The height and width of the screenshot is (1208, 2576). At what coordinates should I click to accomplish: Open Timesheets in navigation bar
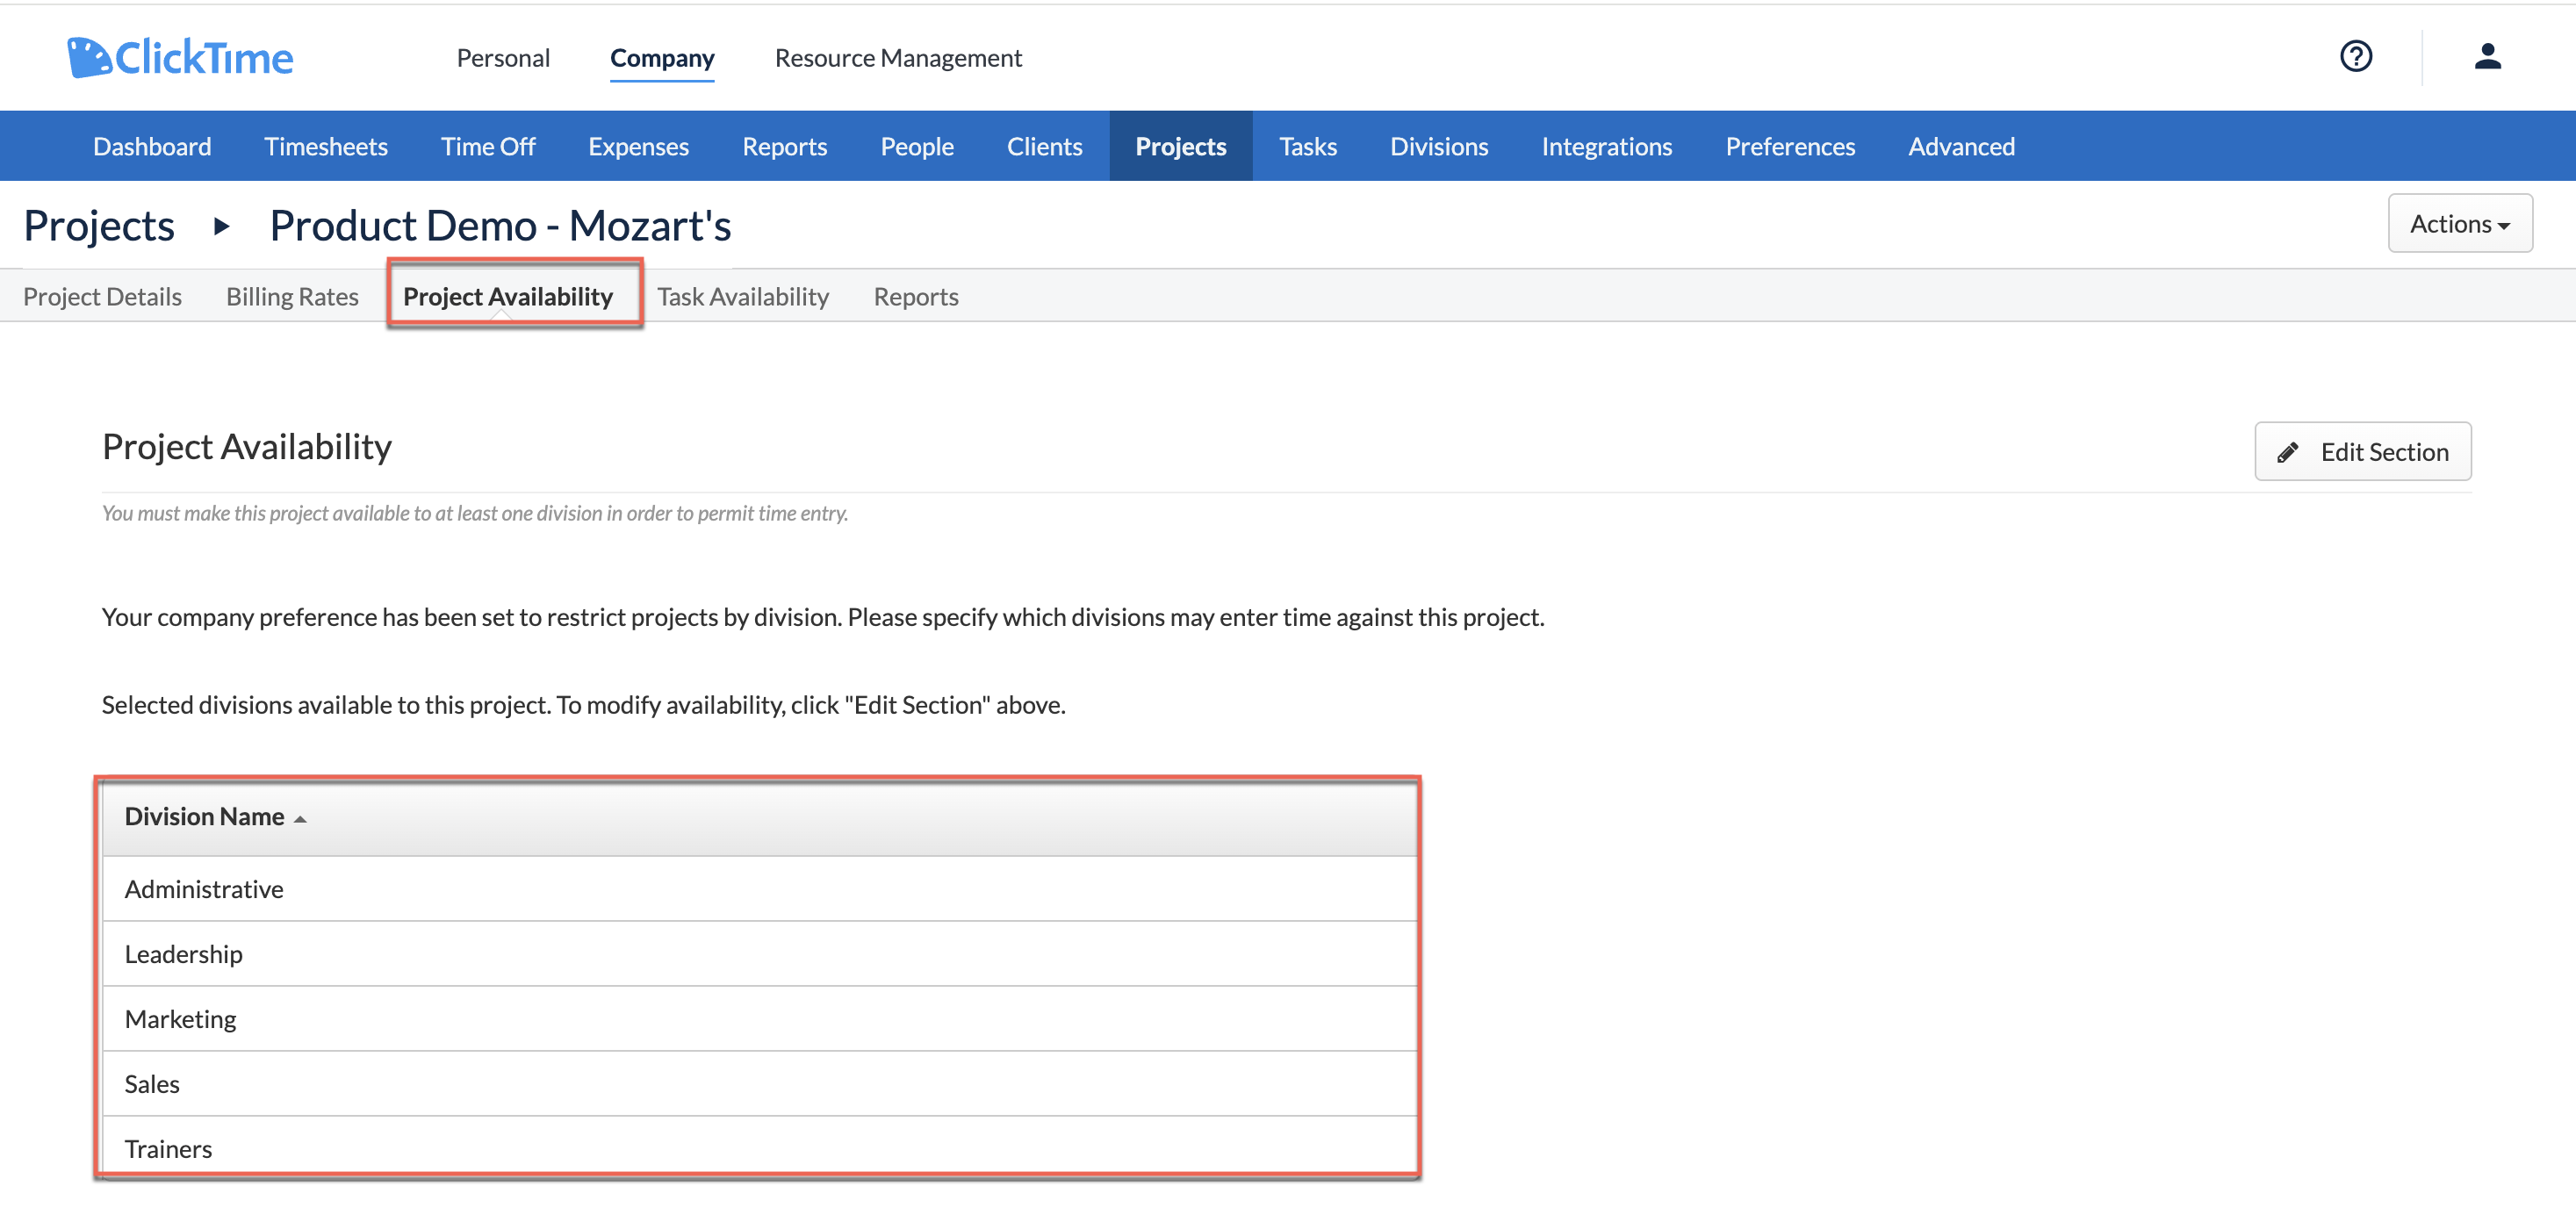(326, 146)
